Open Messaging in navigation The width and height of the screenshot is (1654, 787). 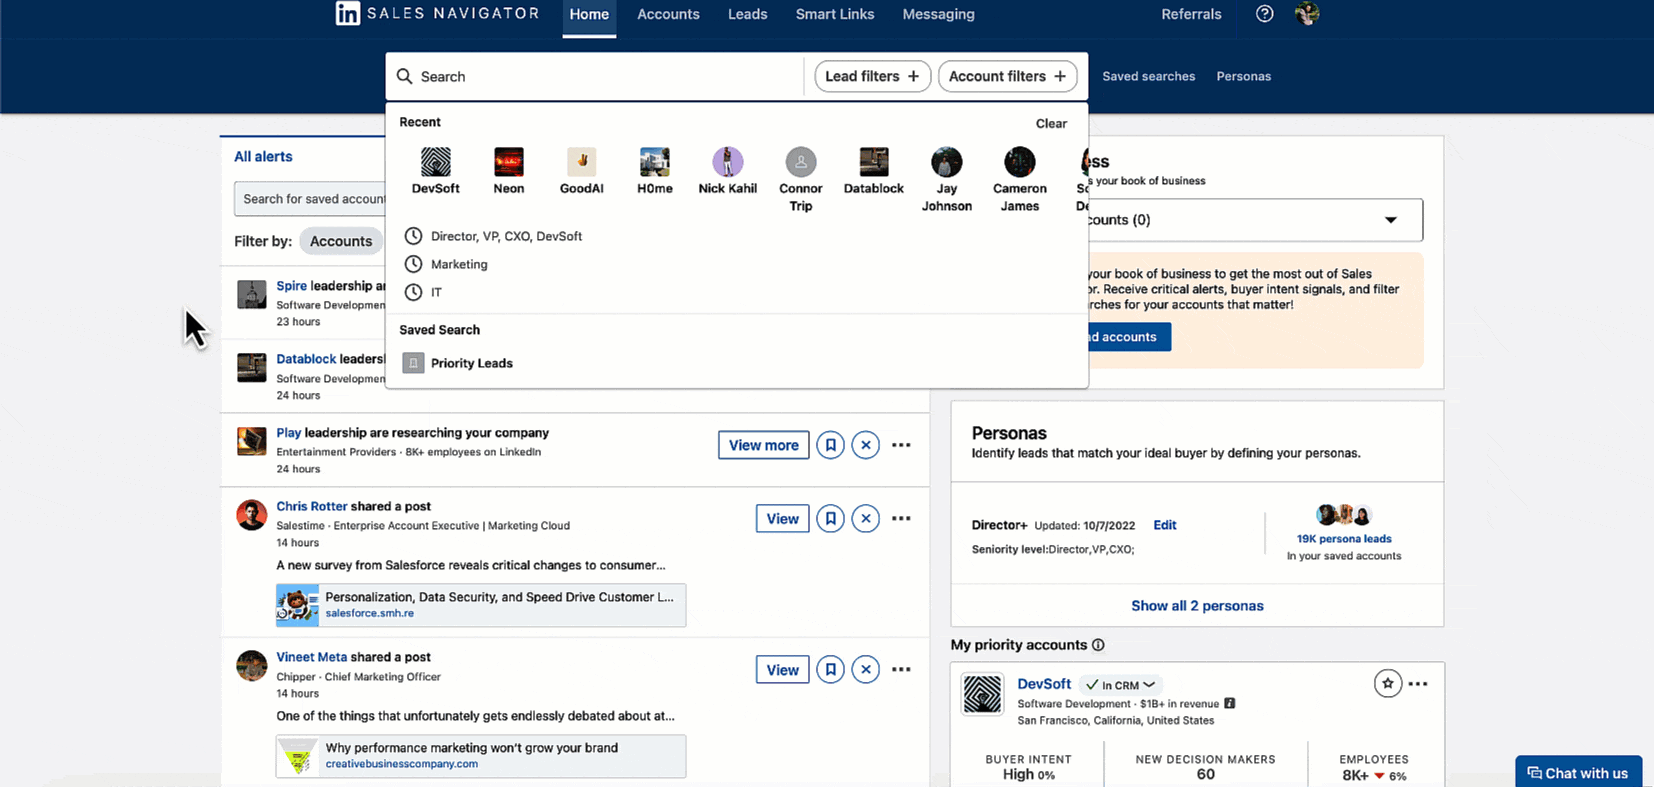tap(938, 14)
